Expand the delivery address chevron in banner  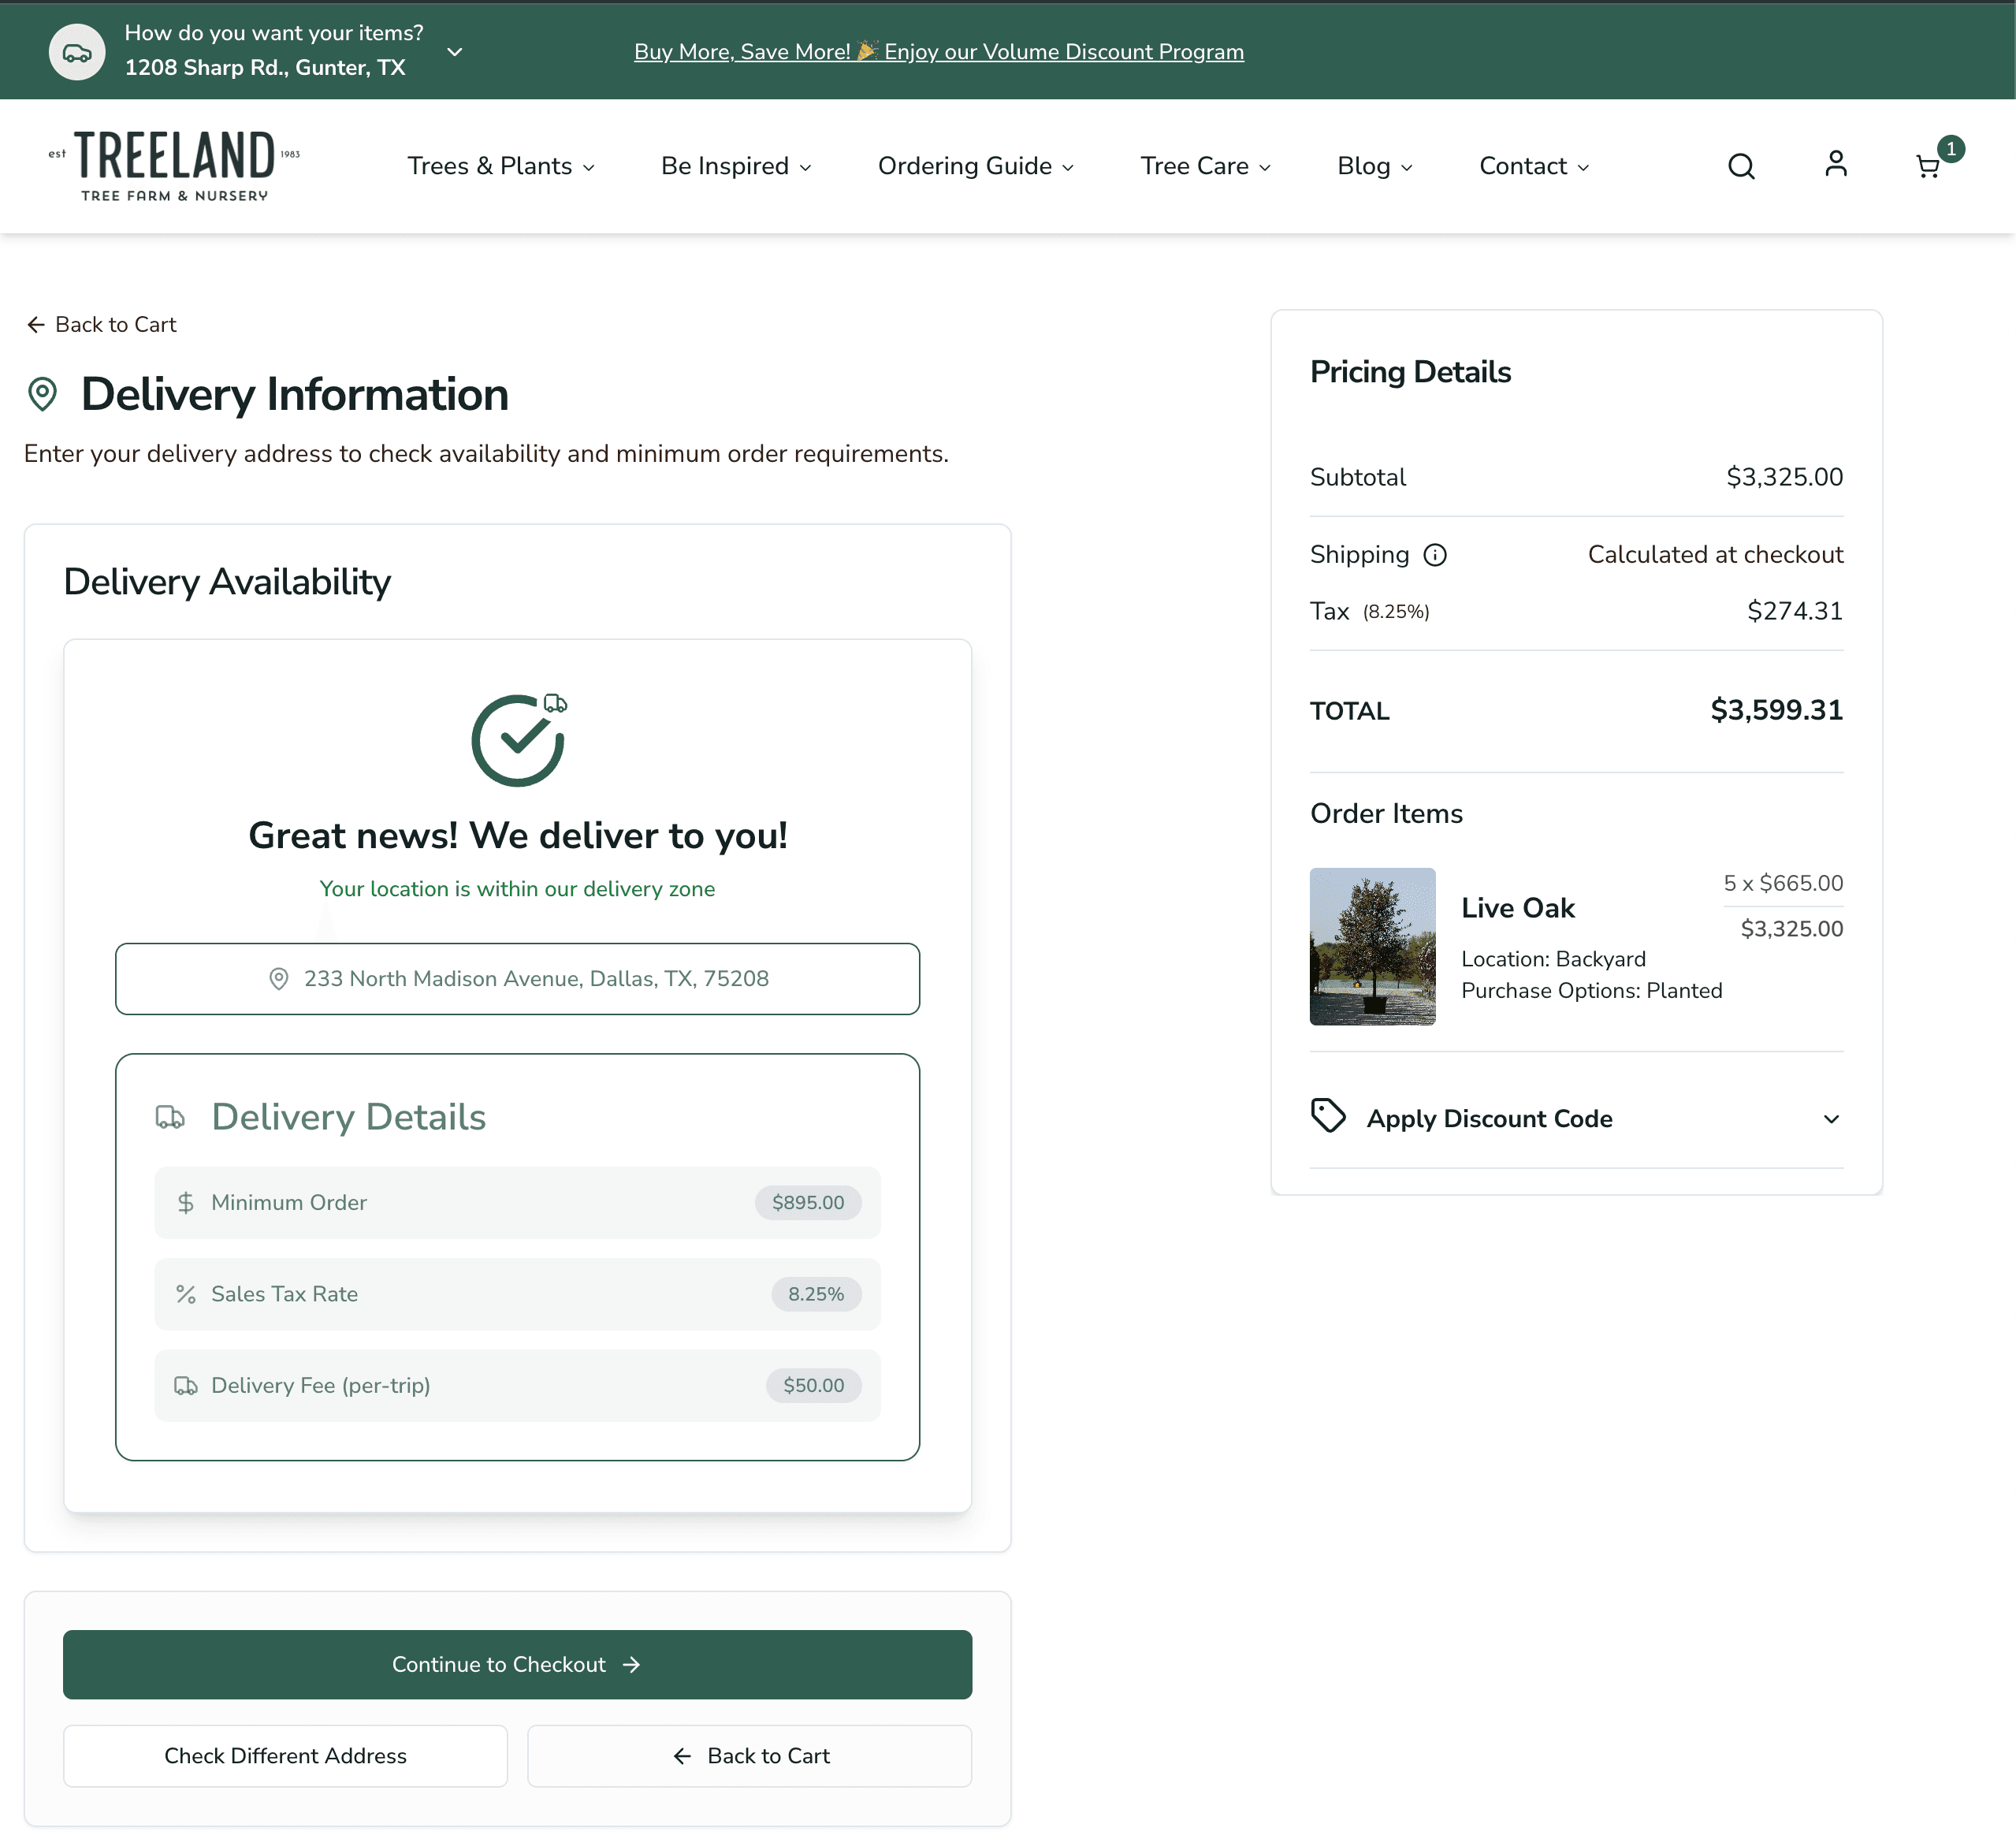click(x=455, y=52)
